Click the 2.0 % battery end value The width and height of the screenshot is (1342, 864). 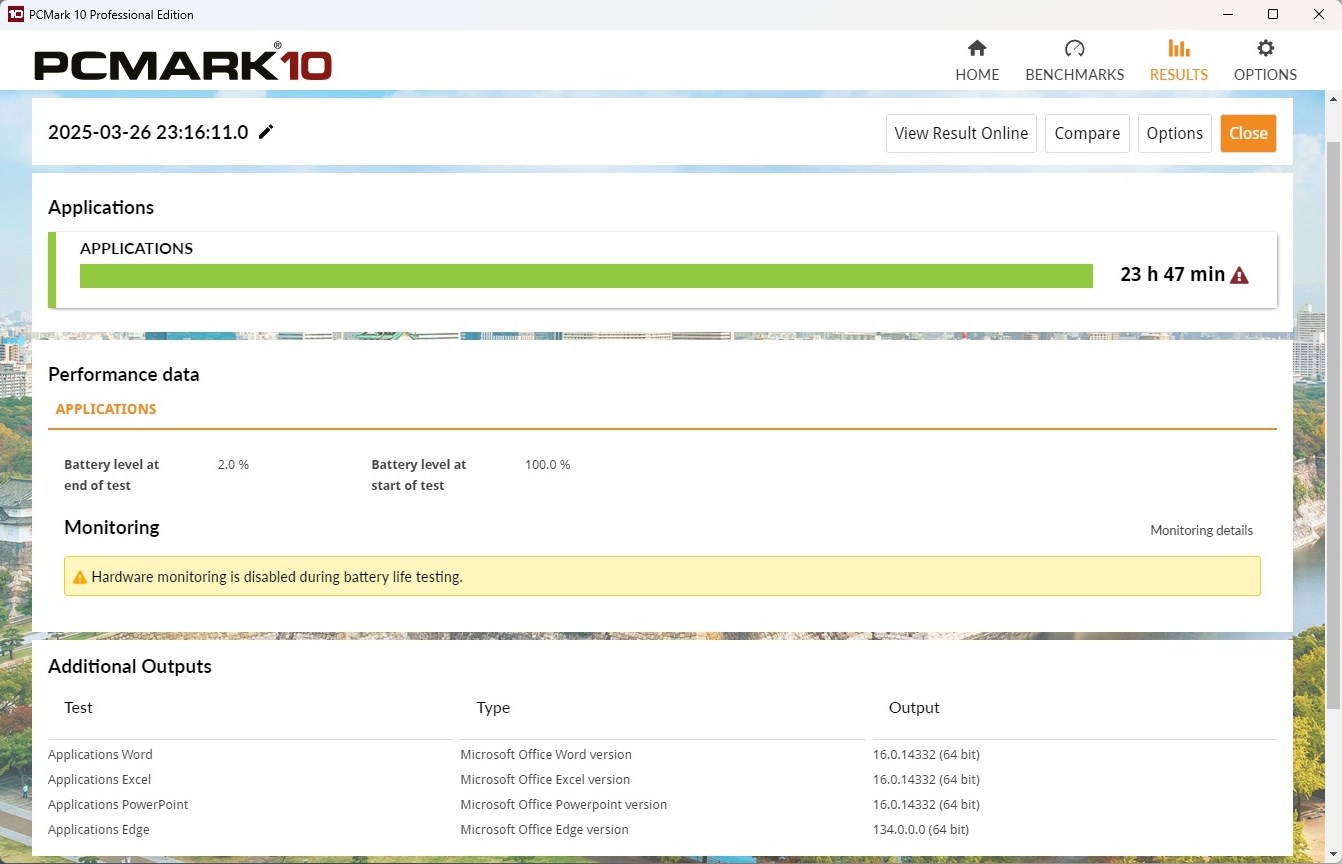point(233,465)
